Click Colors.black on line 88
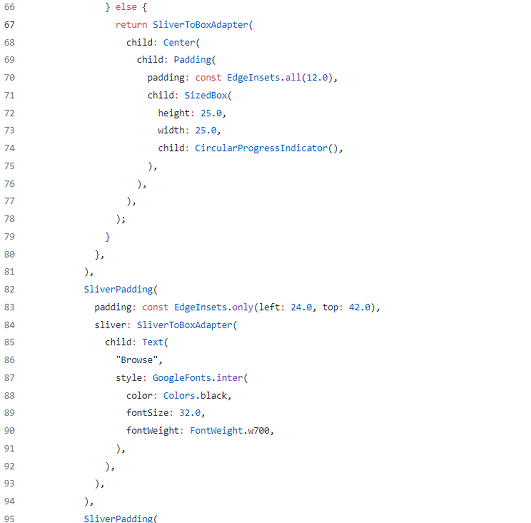Image resolution: width=531 pixels, height=523 pixels. coord(195,396)
